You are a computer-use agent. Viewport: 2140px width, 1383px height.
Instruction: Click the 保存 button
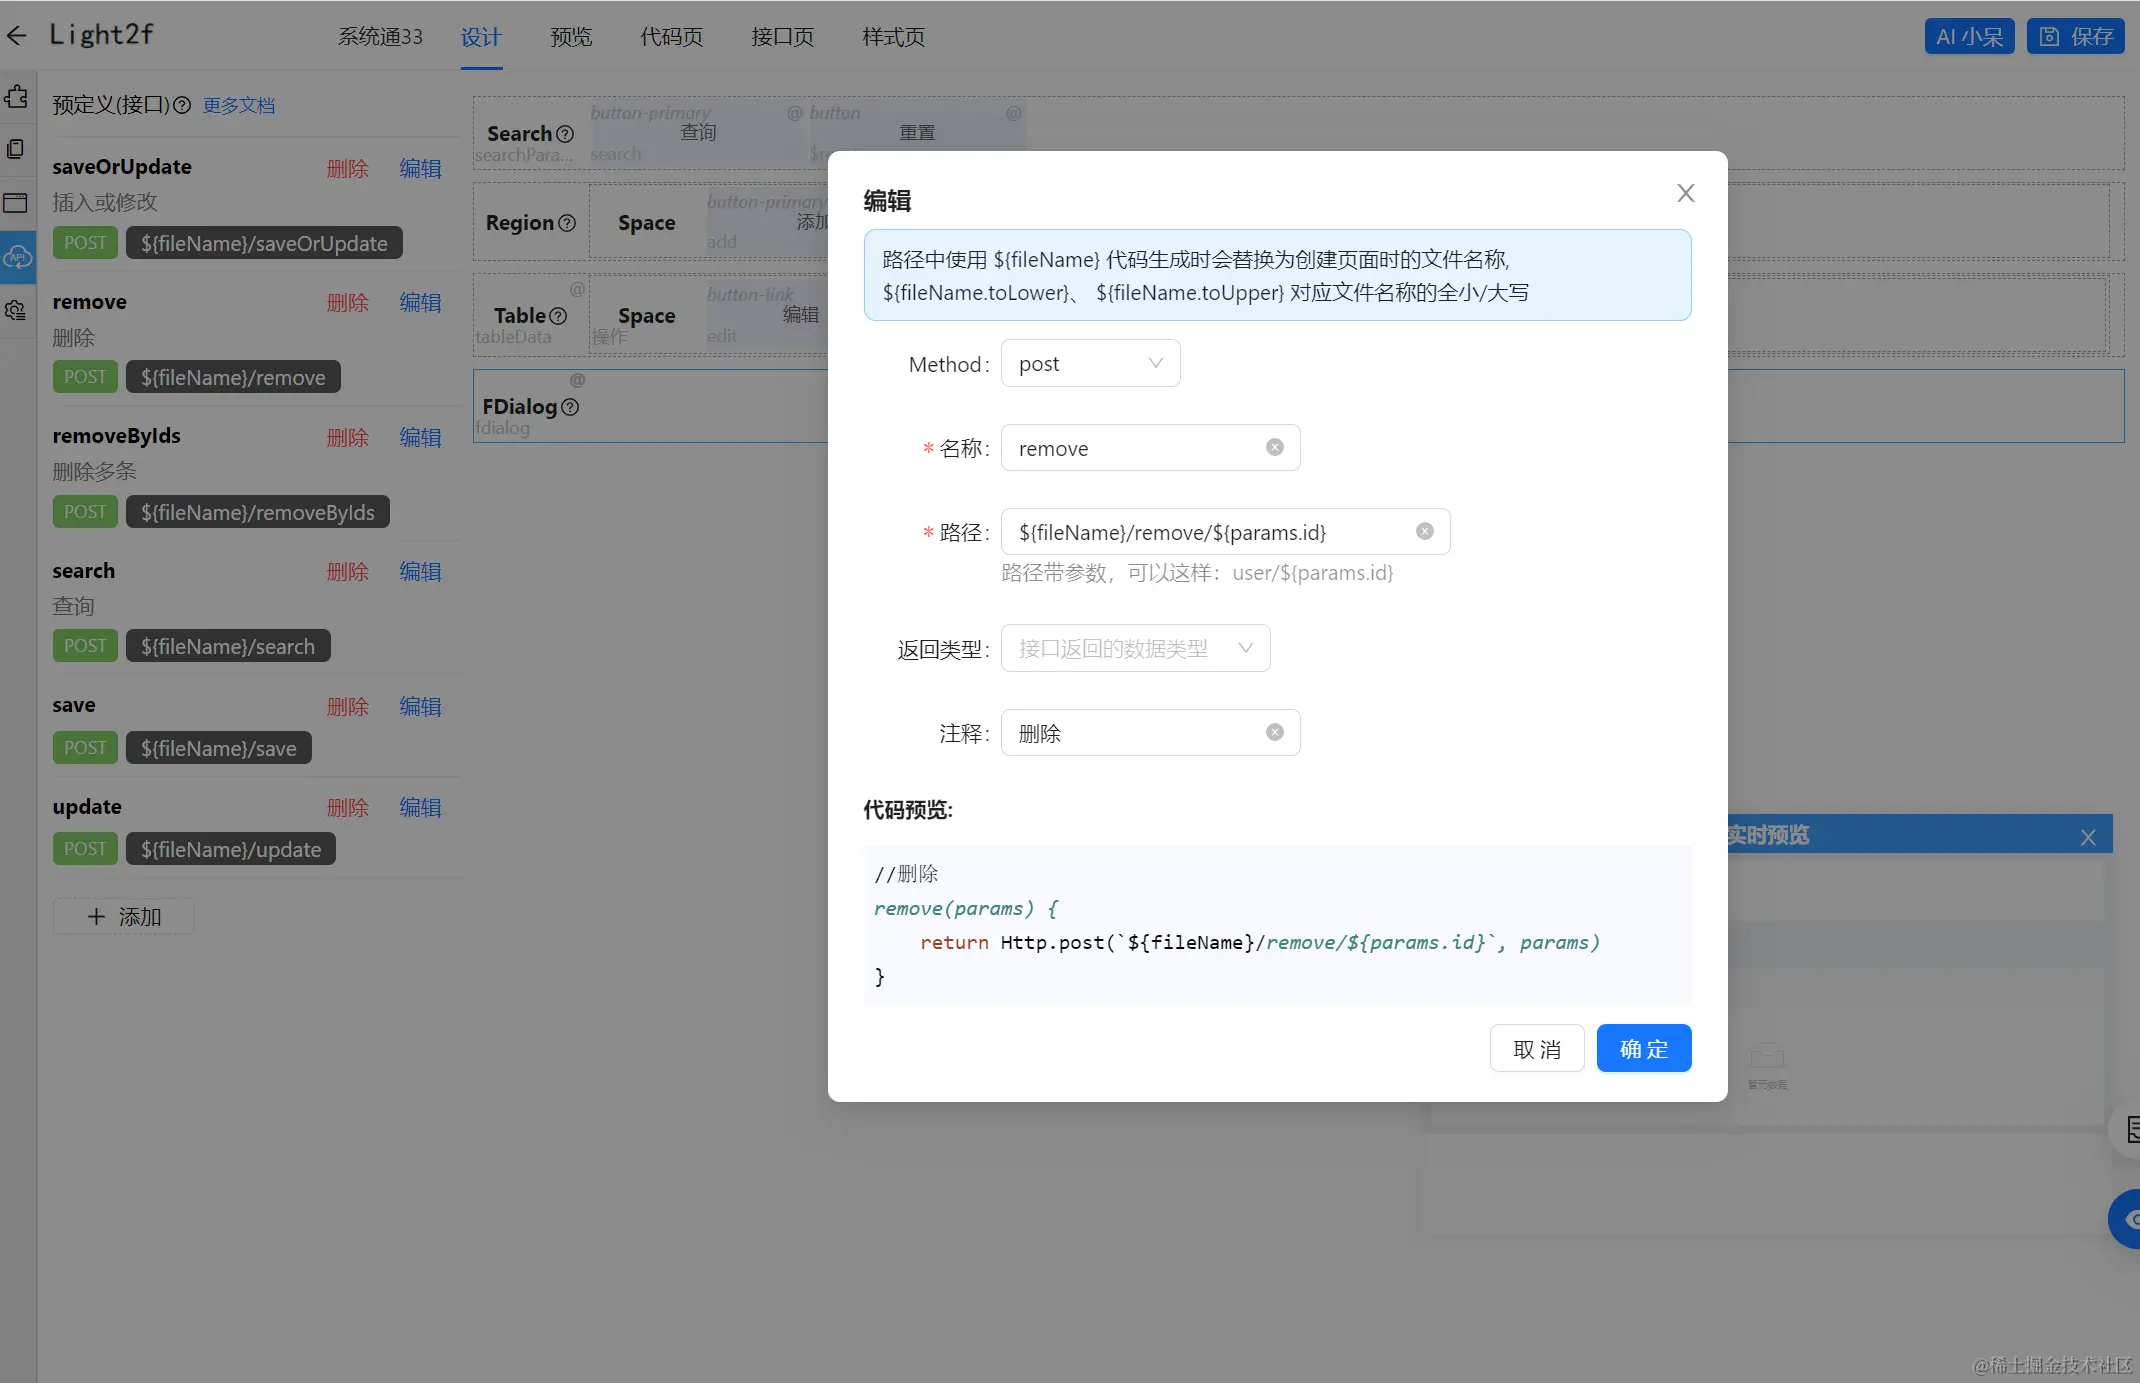(x=2076, y=36)
